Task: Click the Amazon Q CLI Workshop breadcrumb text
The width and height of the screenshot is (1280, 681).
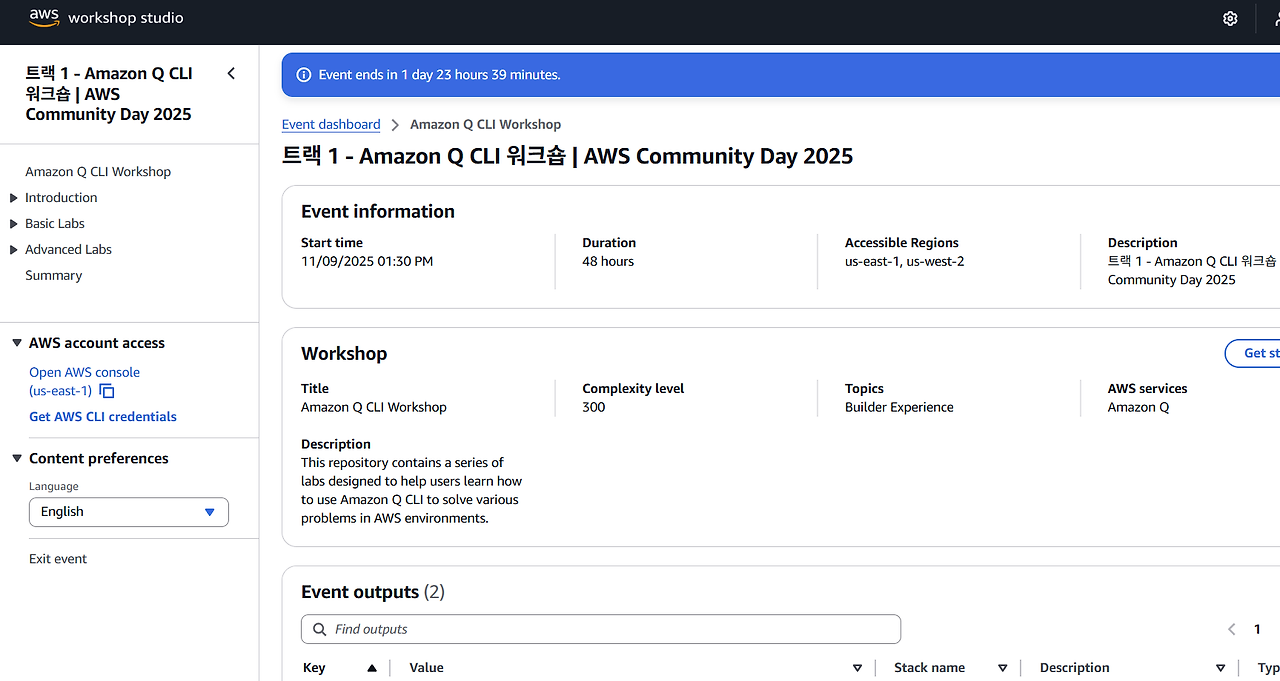Action: pos(486,125)
